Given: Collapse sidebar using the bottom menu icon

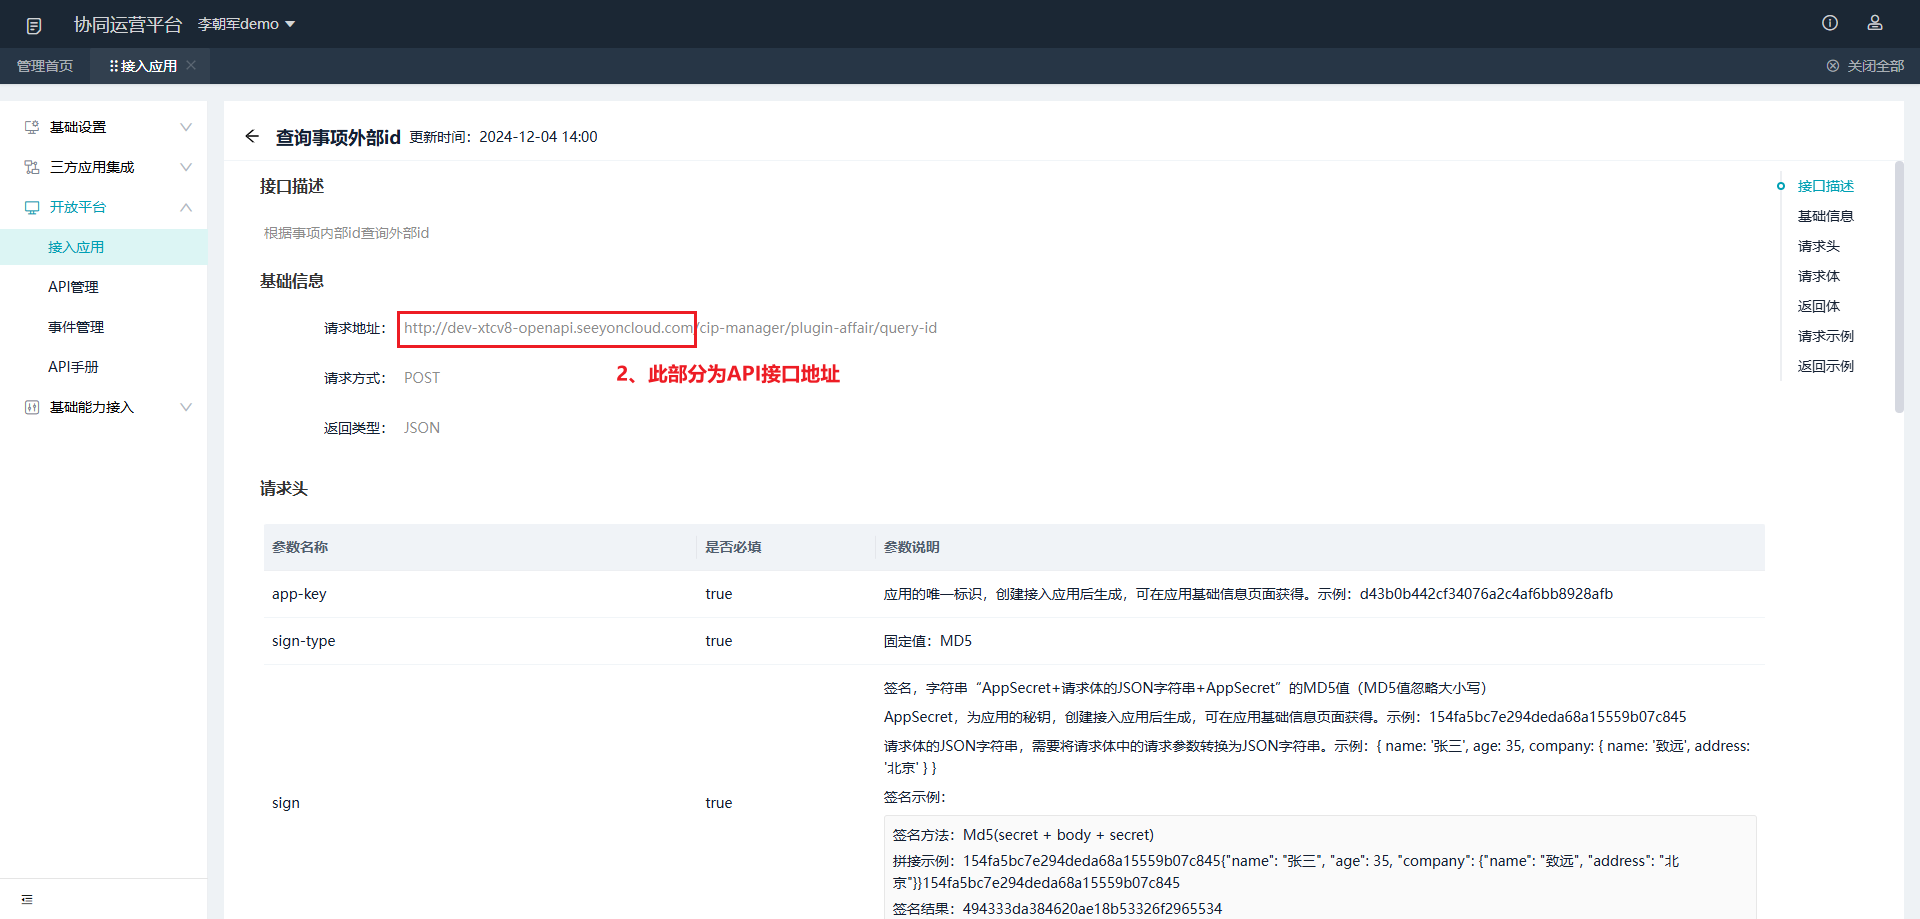Looking at the screenshot, I should 27,899.
